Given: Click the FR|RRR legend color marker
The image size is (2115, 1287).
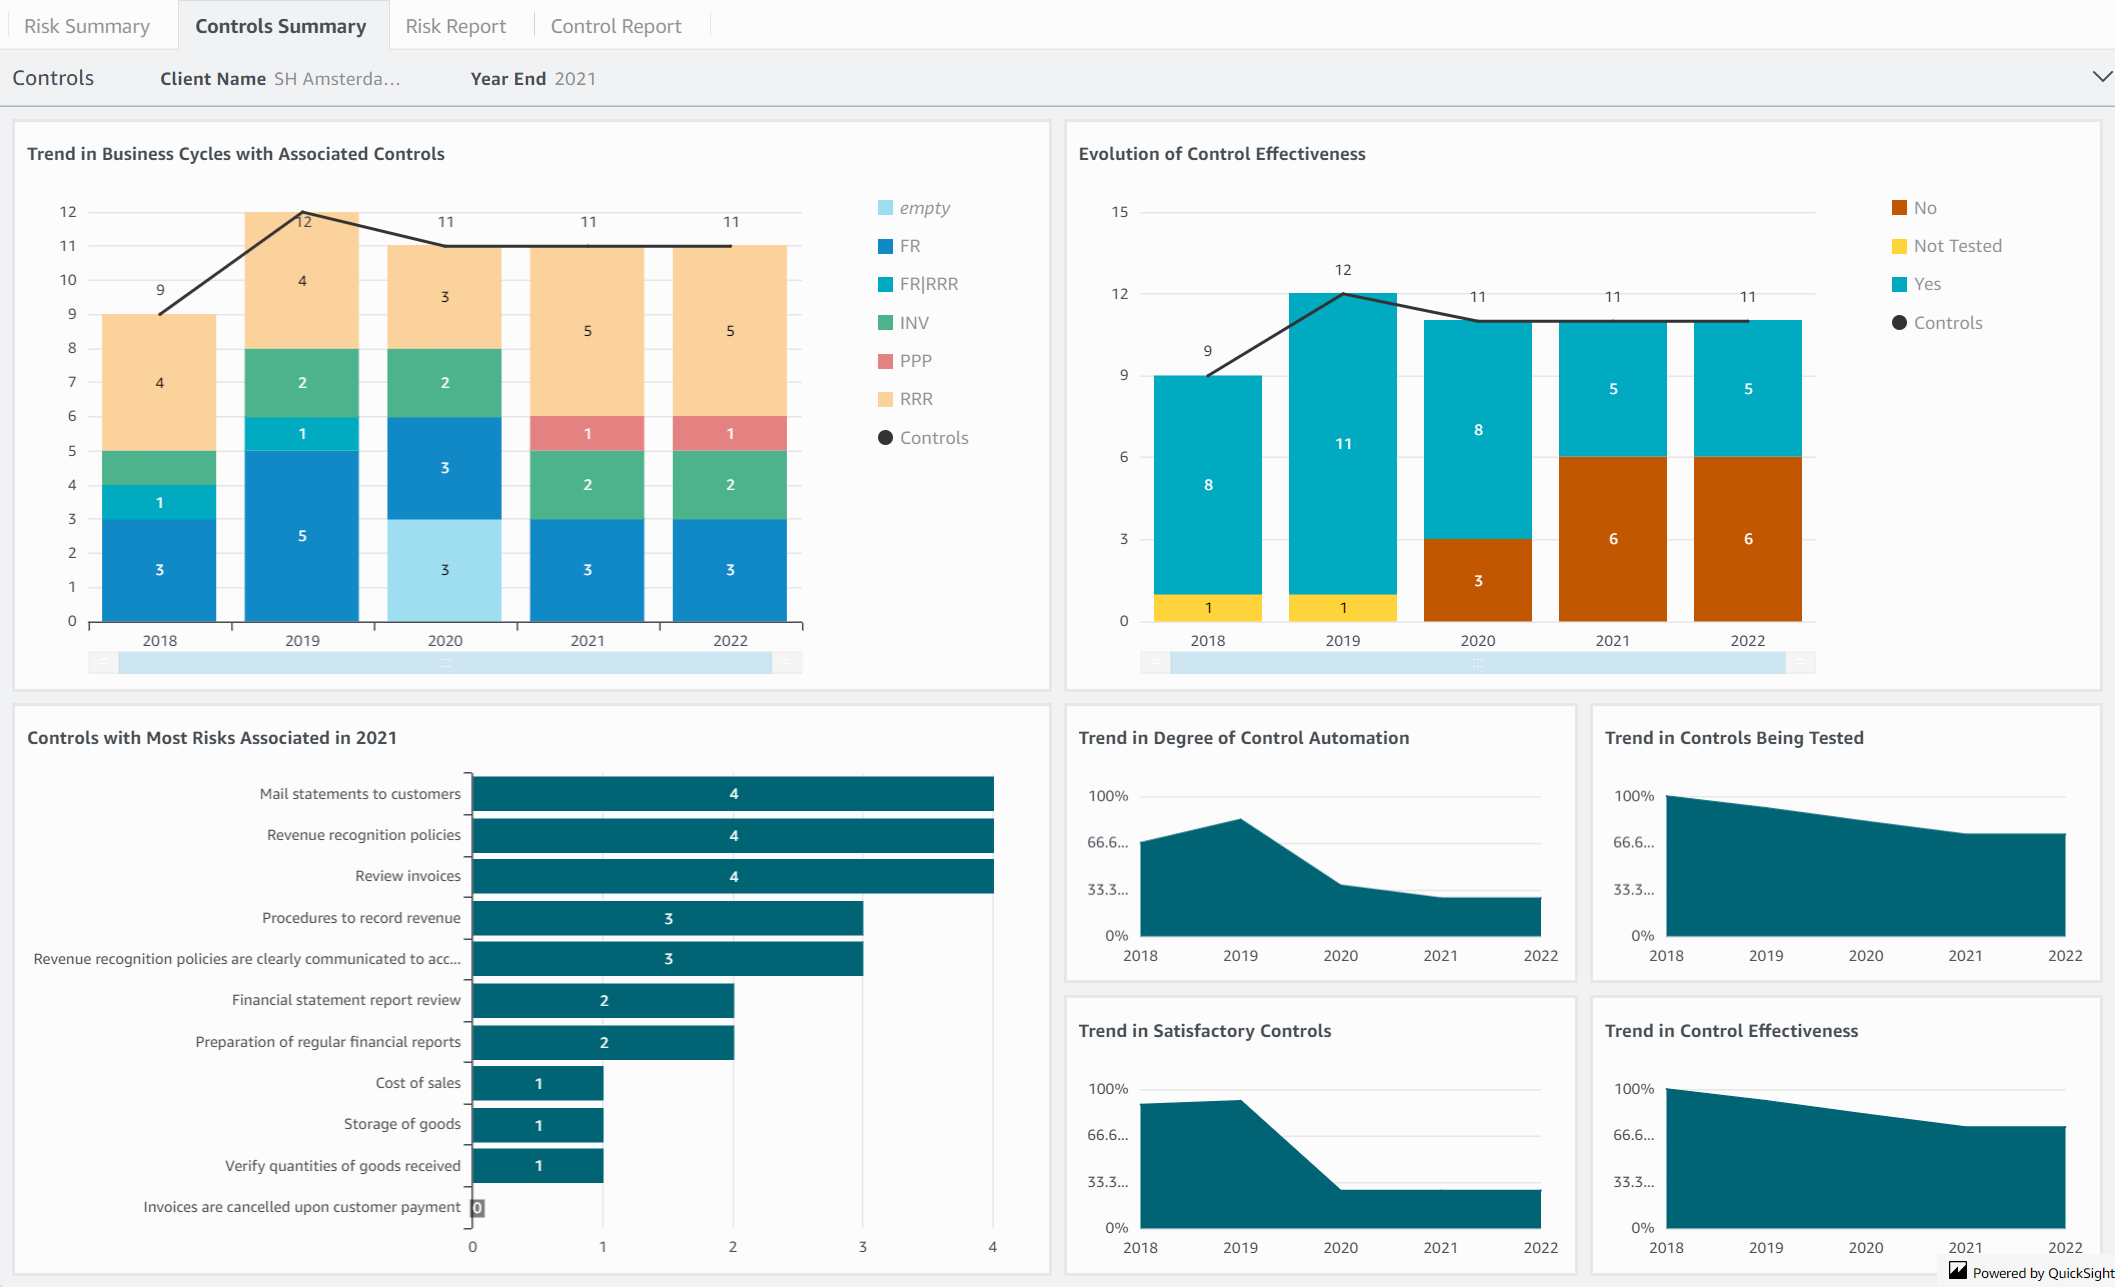Looking at the screenshot, I should pos(885,284).
